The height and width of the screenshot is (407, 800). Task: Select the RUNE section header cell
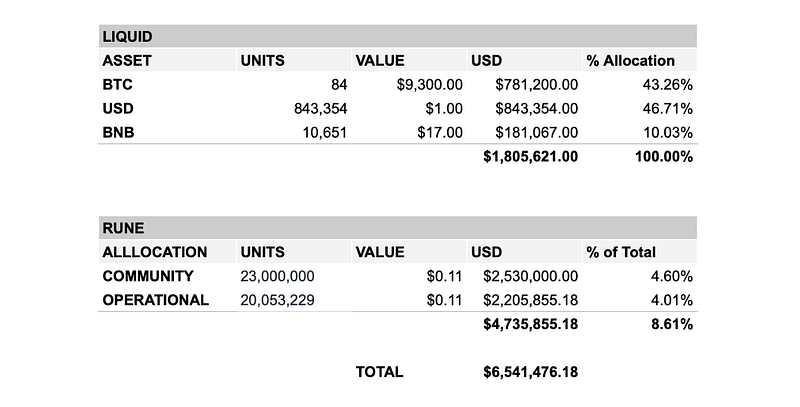pyautogui.click(x=397, y=227)
